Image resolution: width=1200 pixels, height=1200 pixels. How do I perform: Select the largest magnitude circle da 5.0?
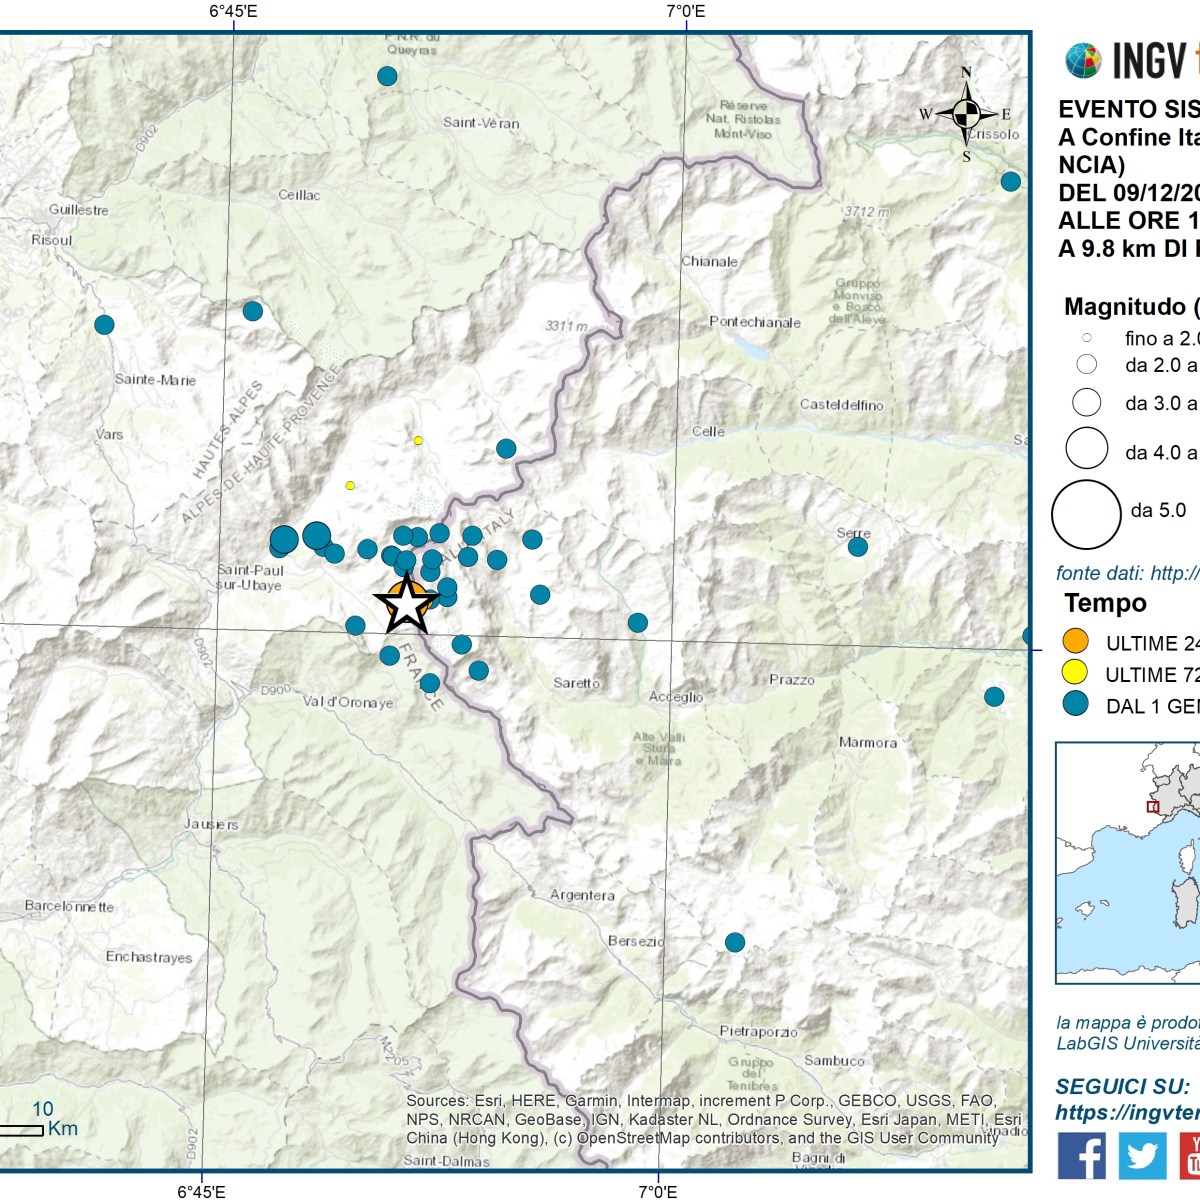[x=1086, y=514]
